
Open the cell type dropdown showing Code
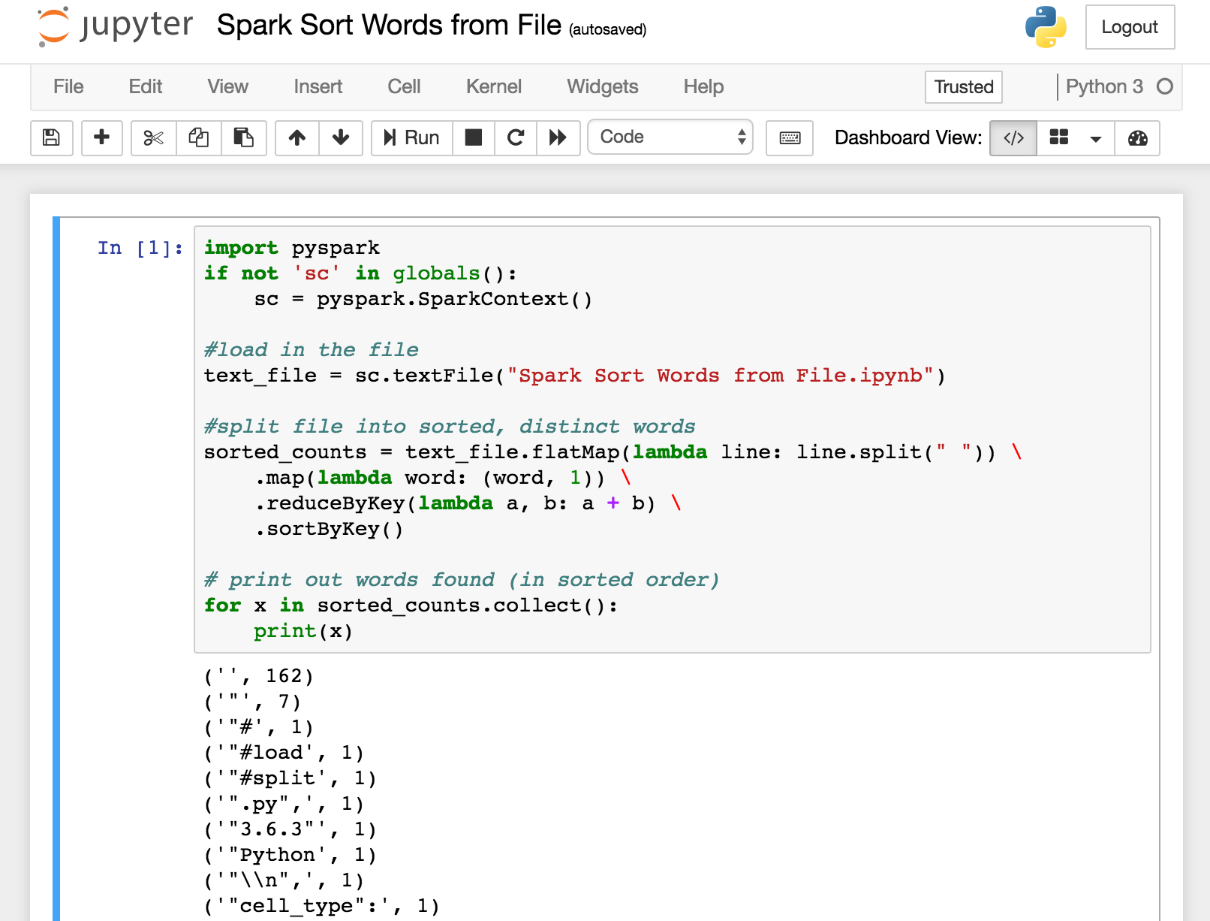click(x=670, y=137)
